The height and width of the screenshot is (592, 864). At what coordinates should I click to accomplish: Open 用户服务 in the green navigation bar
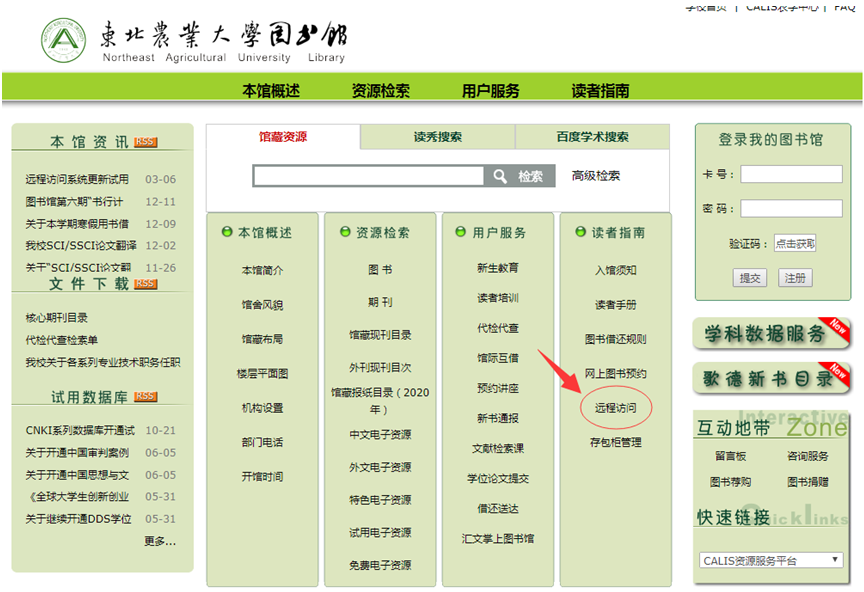pos(490,90)
